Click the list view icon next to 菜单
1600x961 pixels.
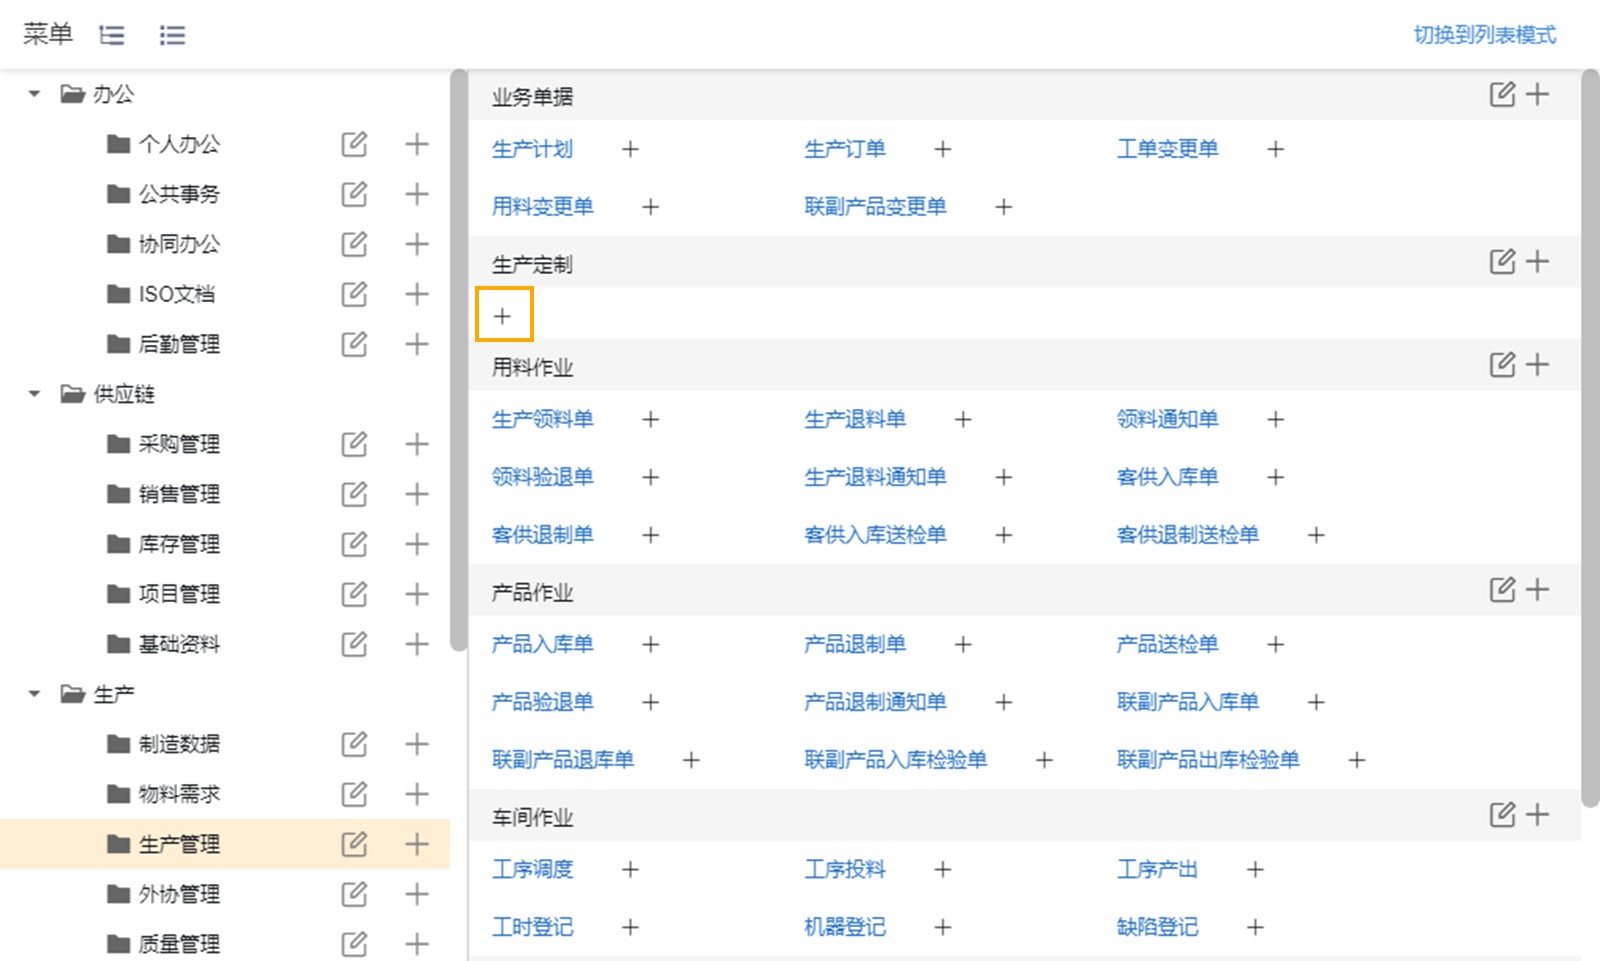[x=172, y=36]
